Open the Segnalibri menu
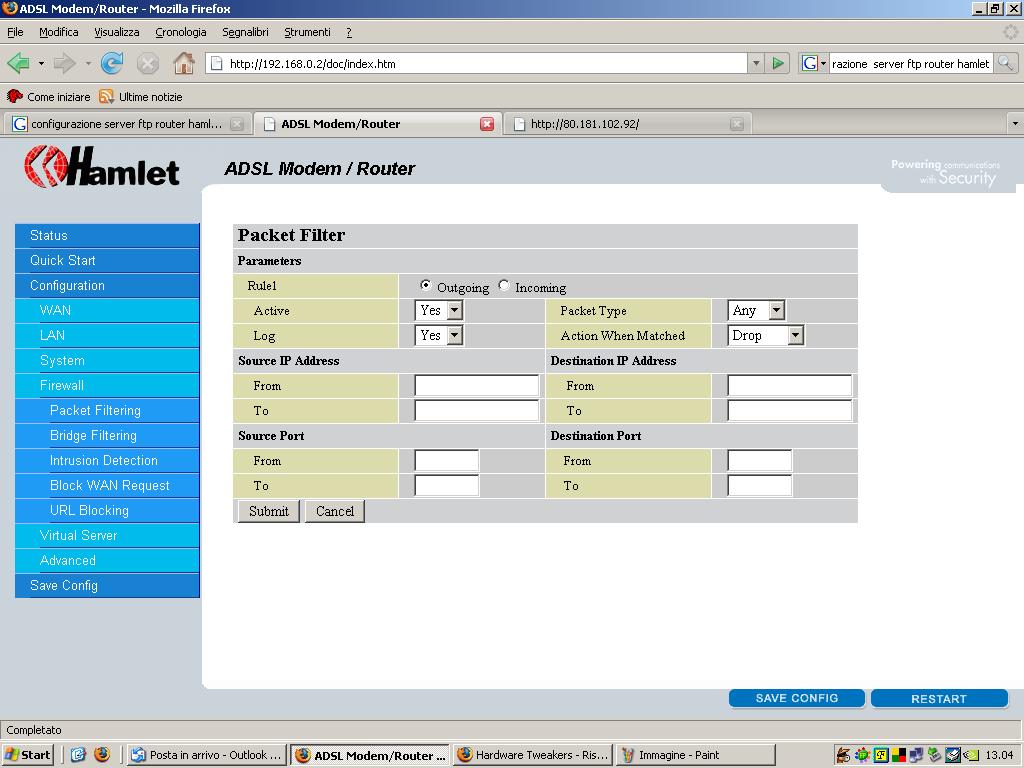1024x768 pixels. (245, 32)
